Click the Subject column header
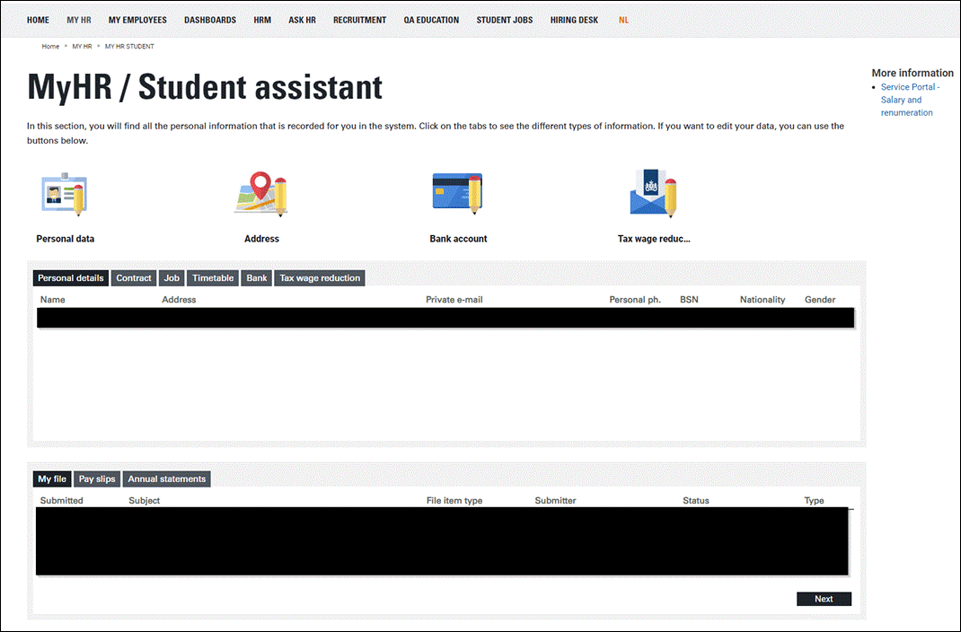 [x=144, y=501]
